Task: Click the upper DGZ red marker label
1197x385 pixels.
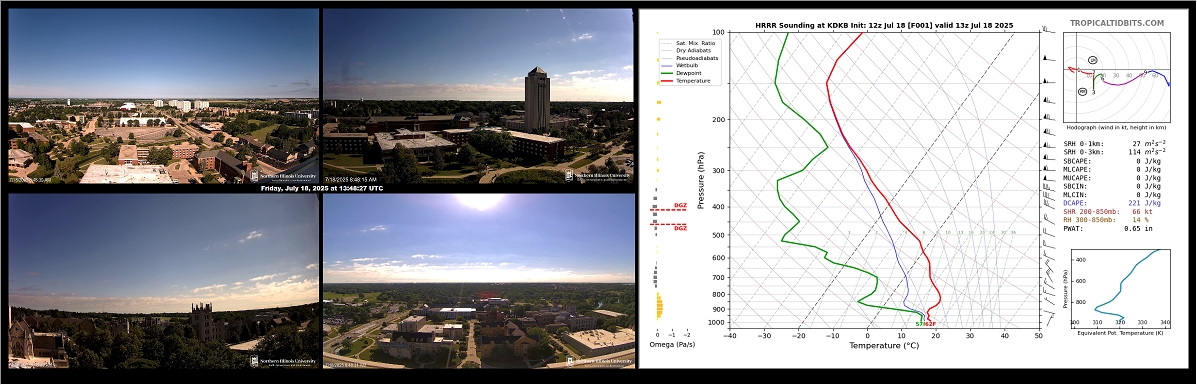Action: [680, 205]
